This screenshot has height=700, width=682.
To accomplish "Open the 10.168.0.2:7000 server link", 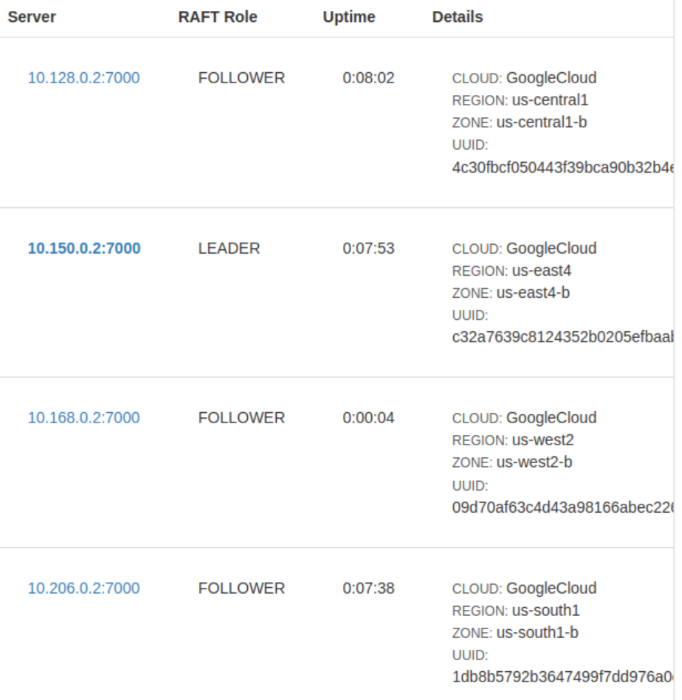I will click(x=84, y=418).
